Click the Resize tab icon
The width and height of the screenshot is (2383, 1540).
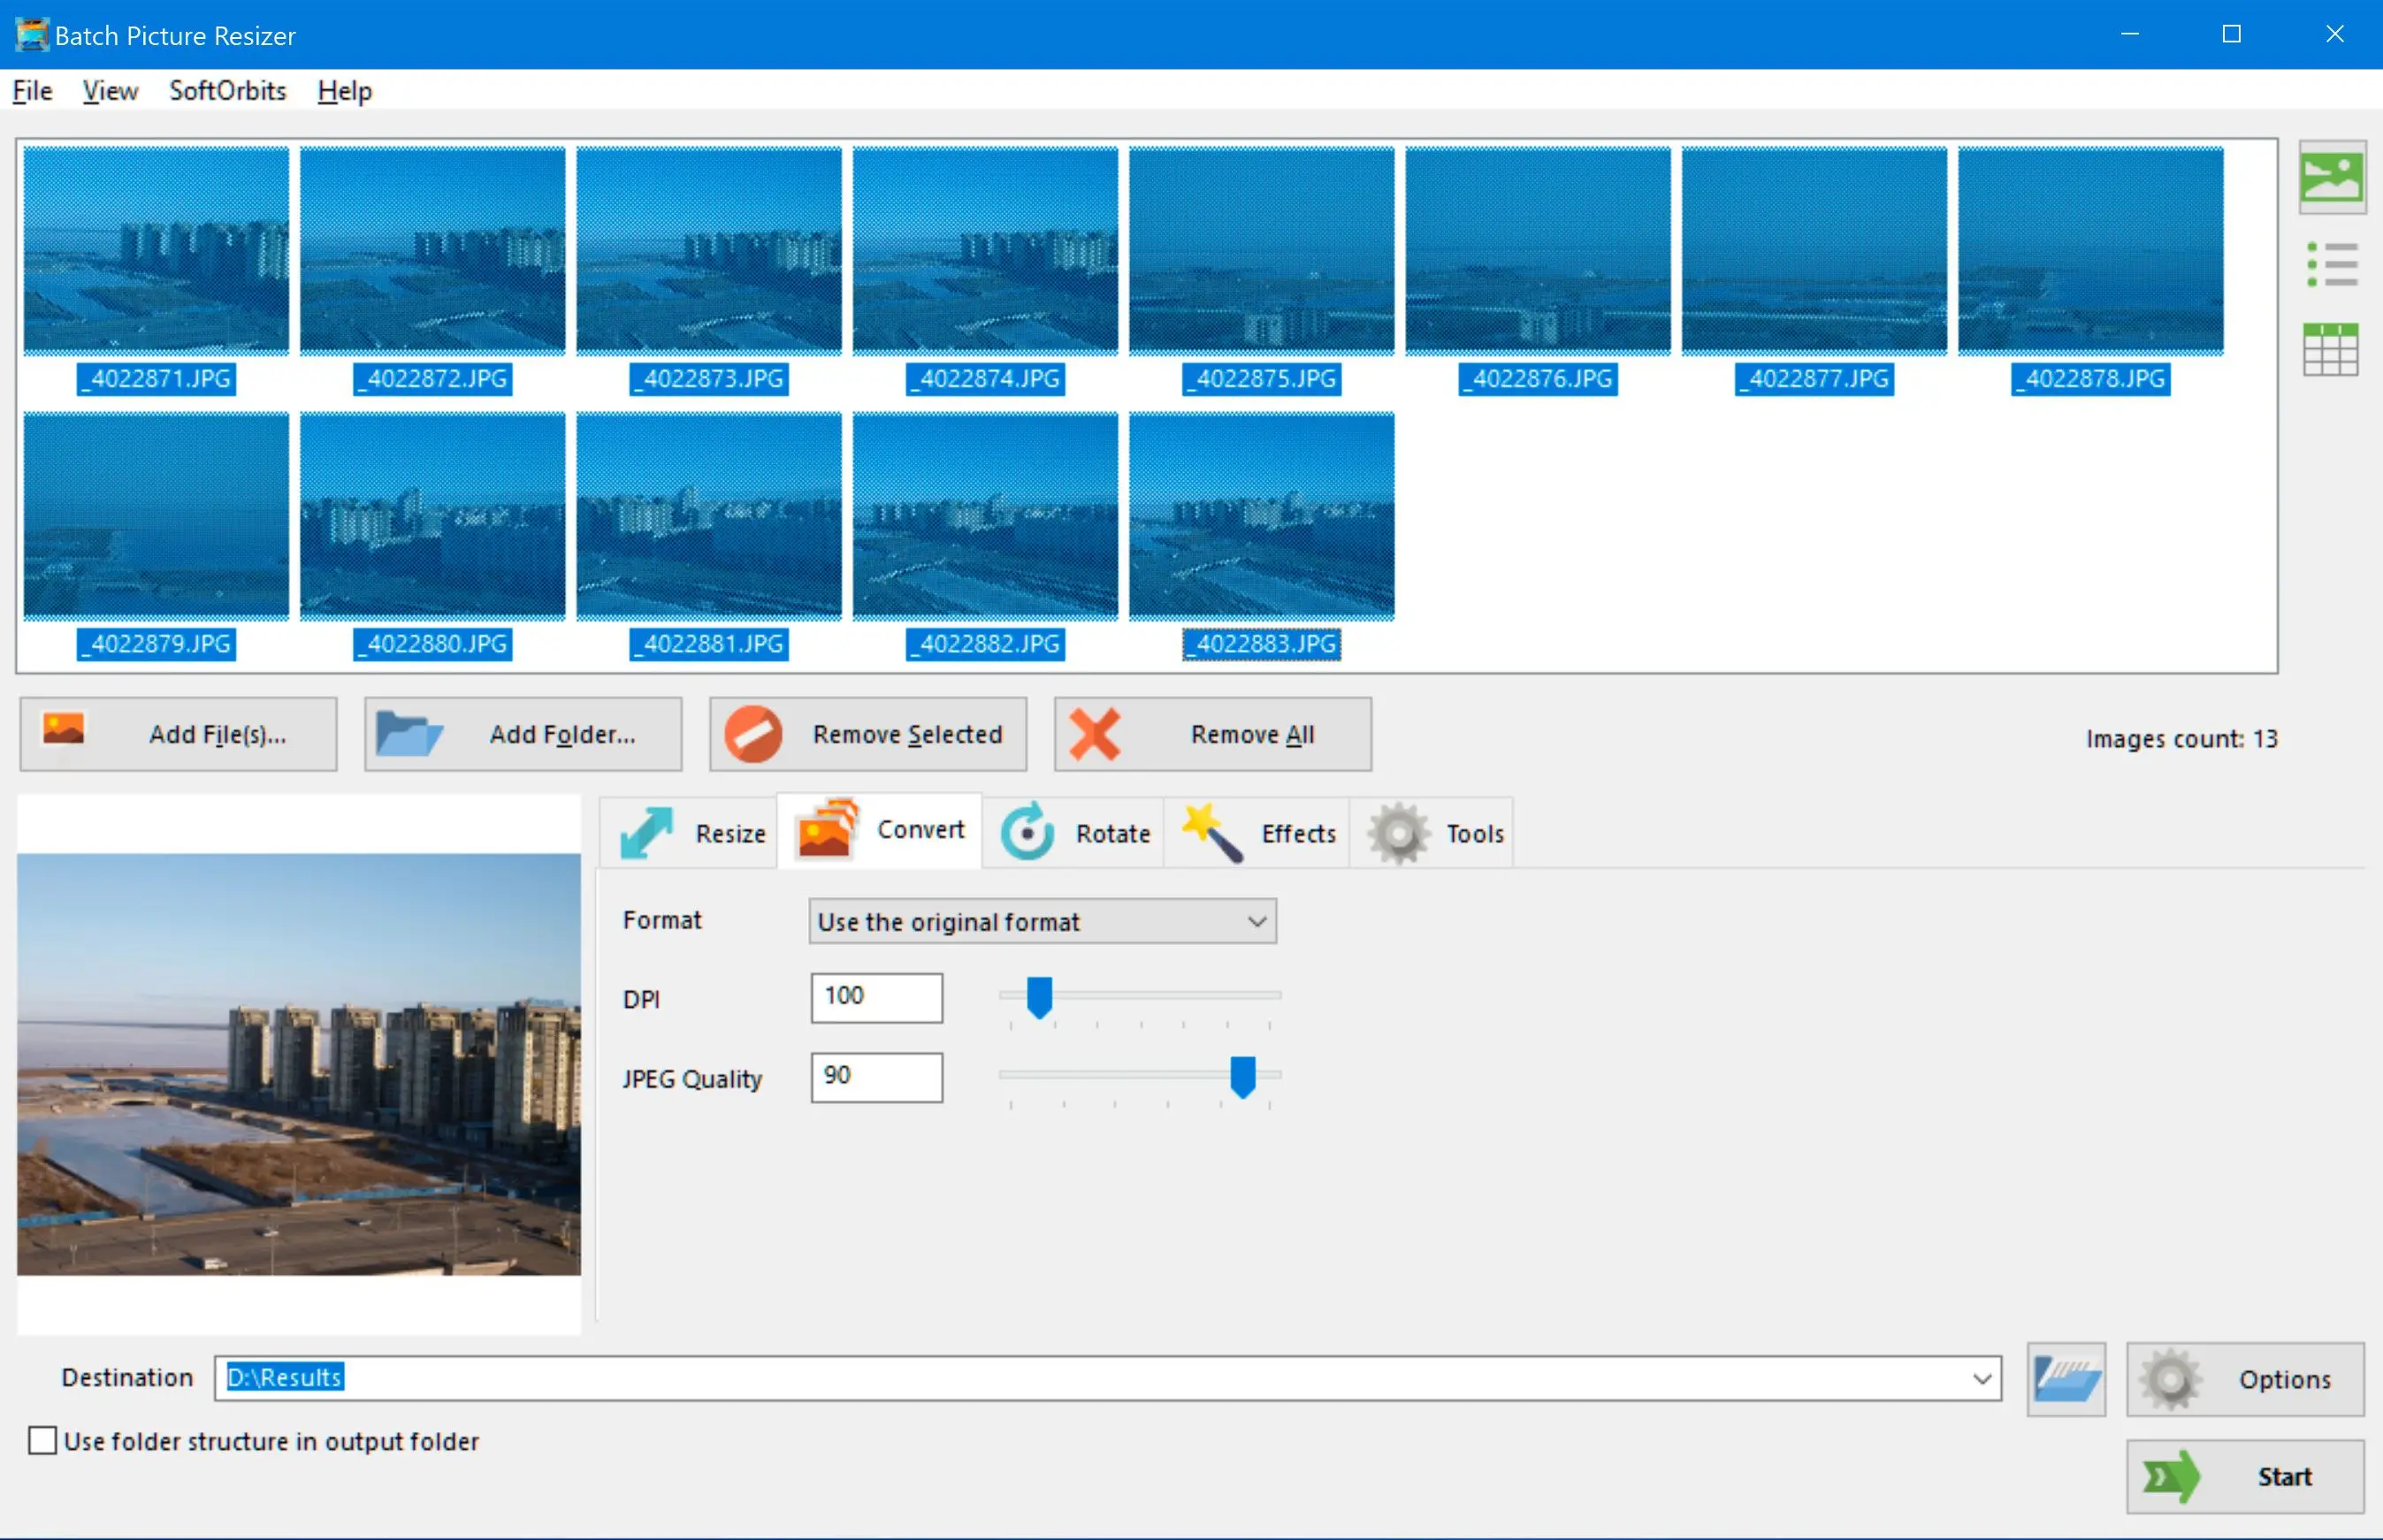[x=652, y=832]
